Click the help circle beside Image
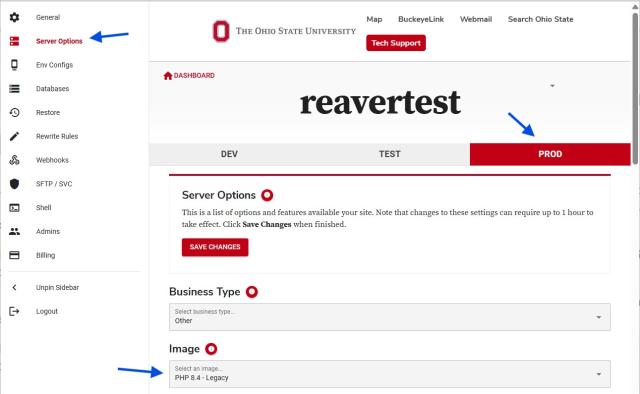The width and height of the screenshot is (640, 394). point(211,349)
